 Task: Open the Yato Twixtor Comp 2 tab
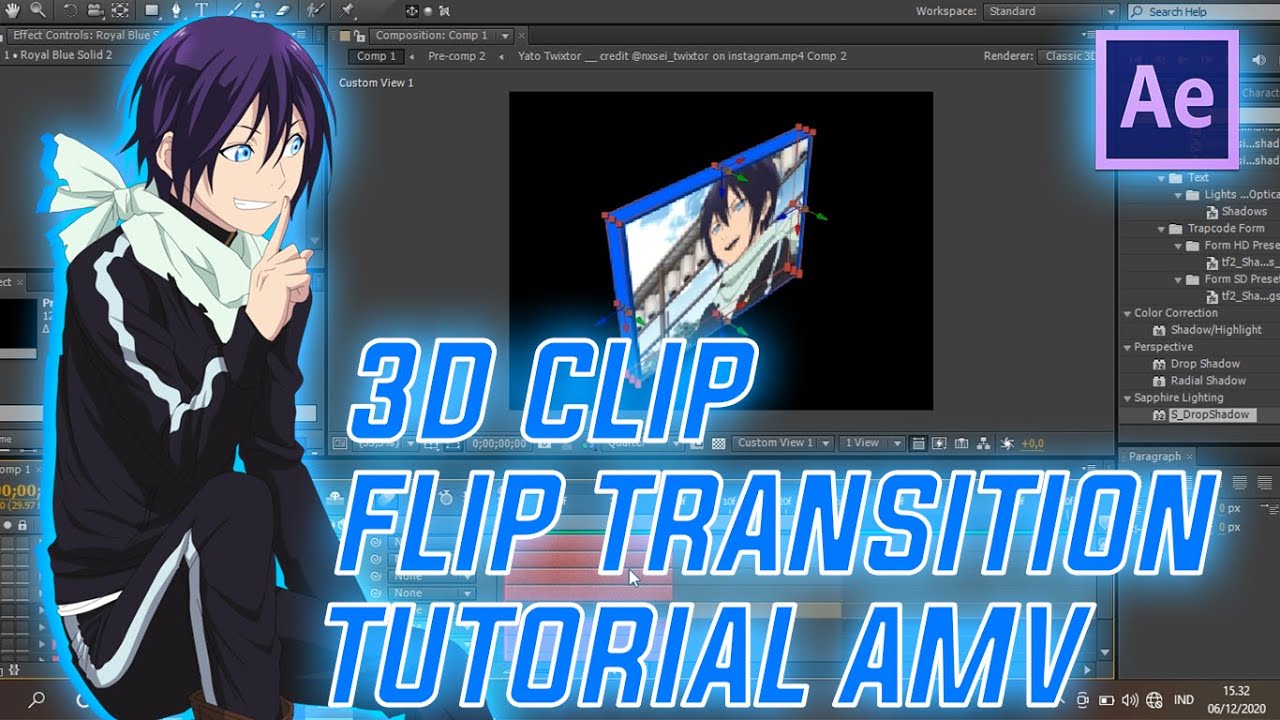[x=682, y=56]
